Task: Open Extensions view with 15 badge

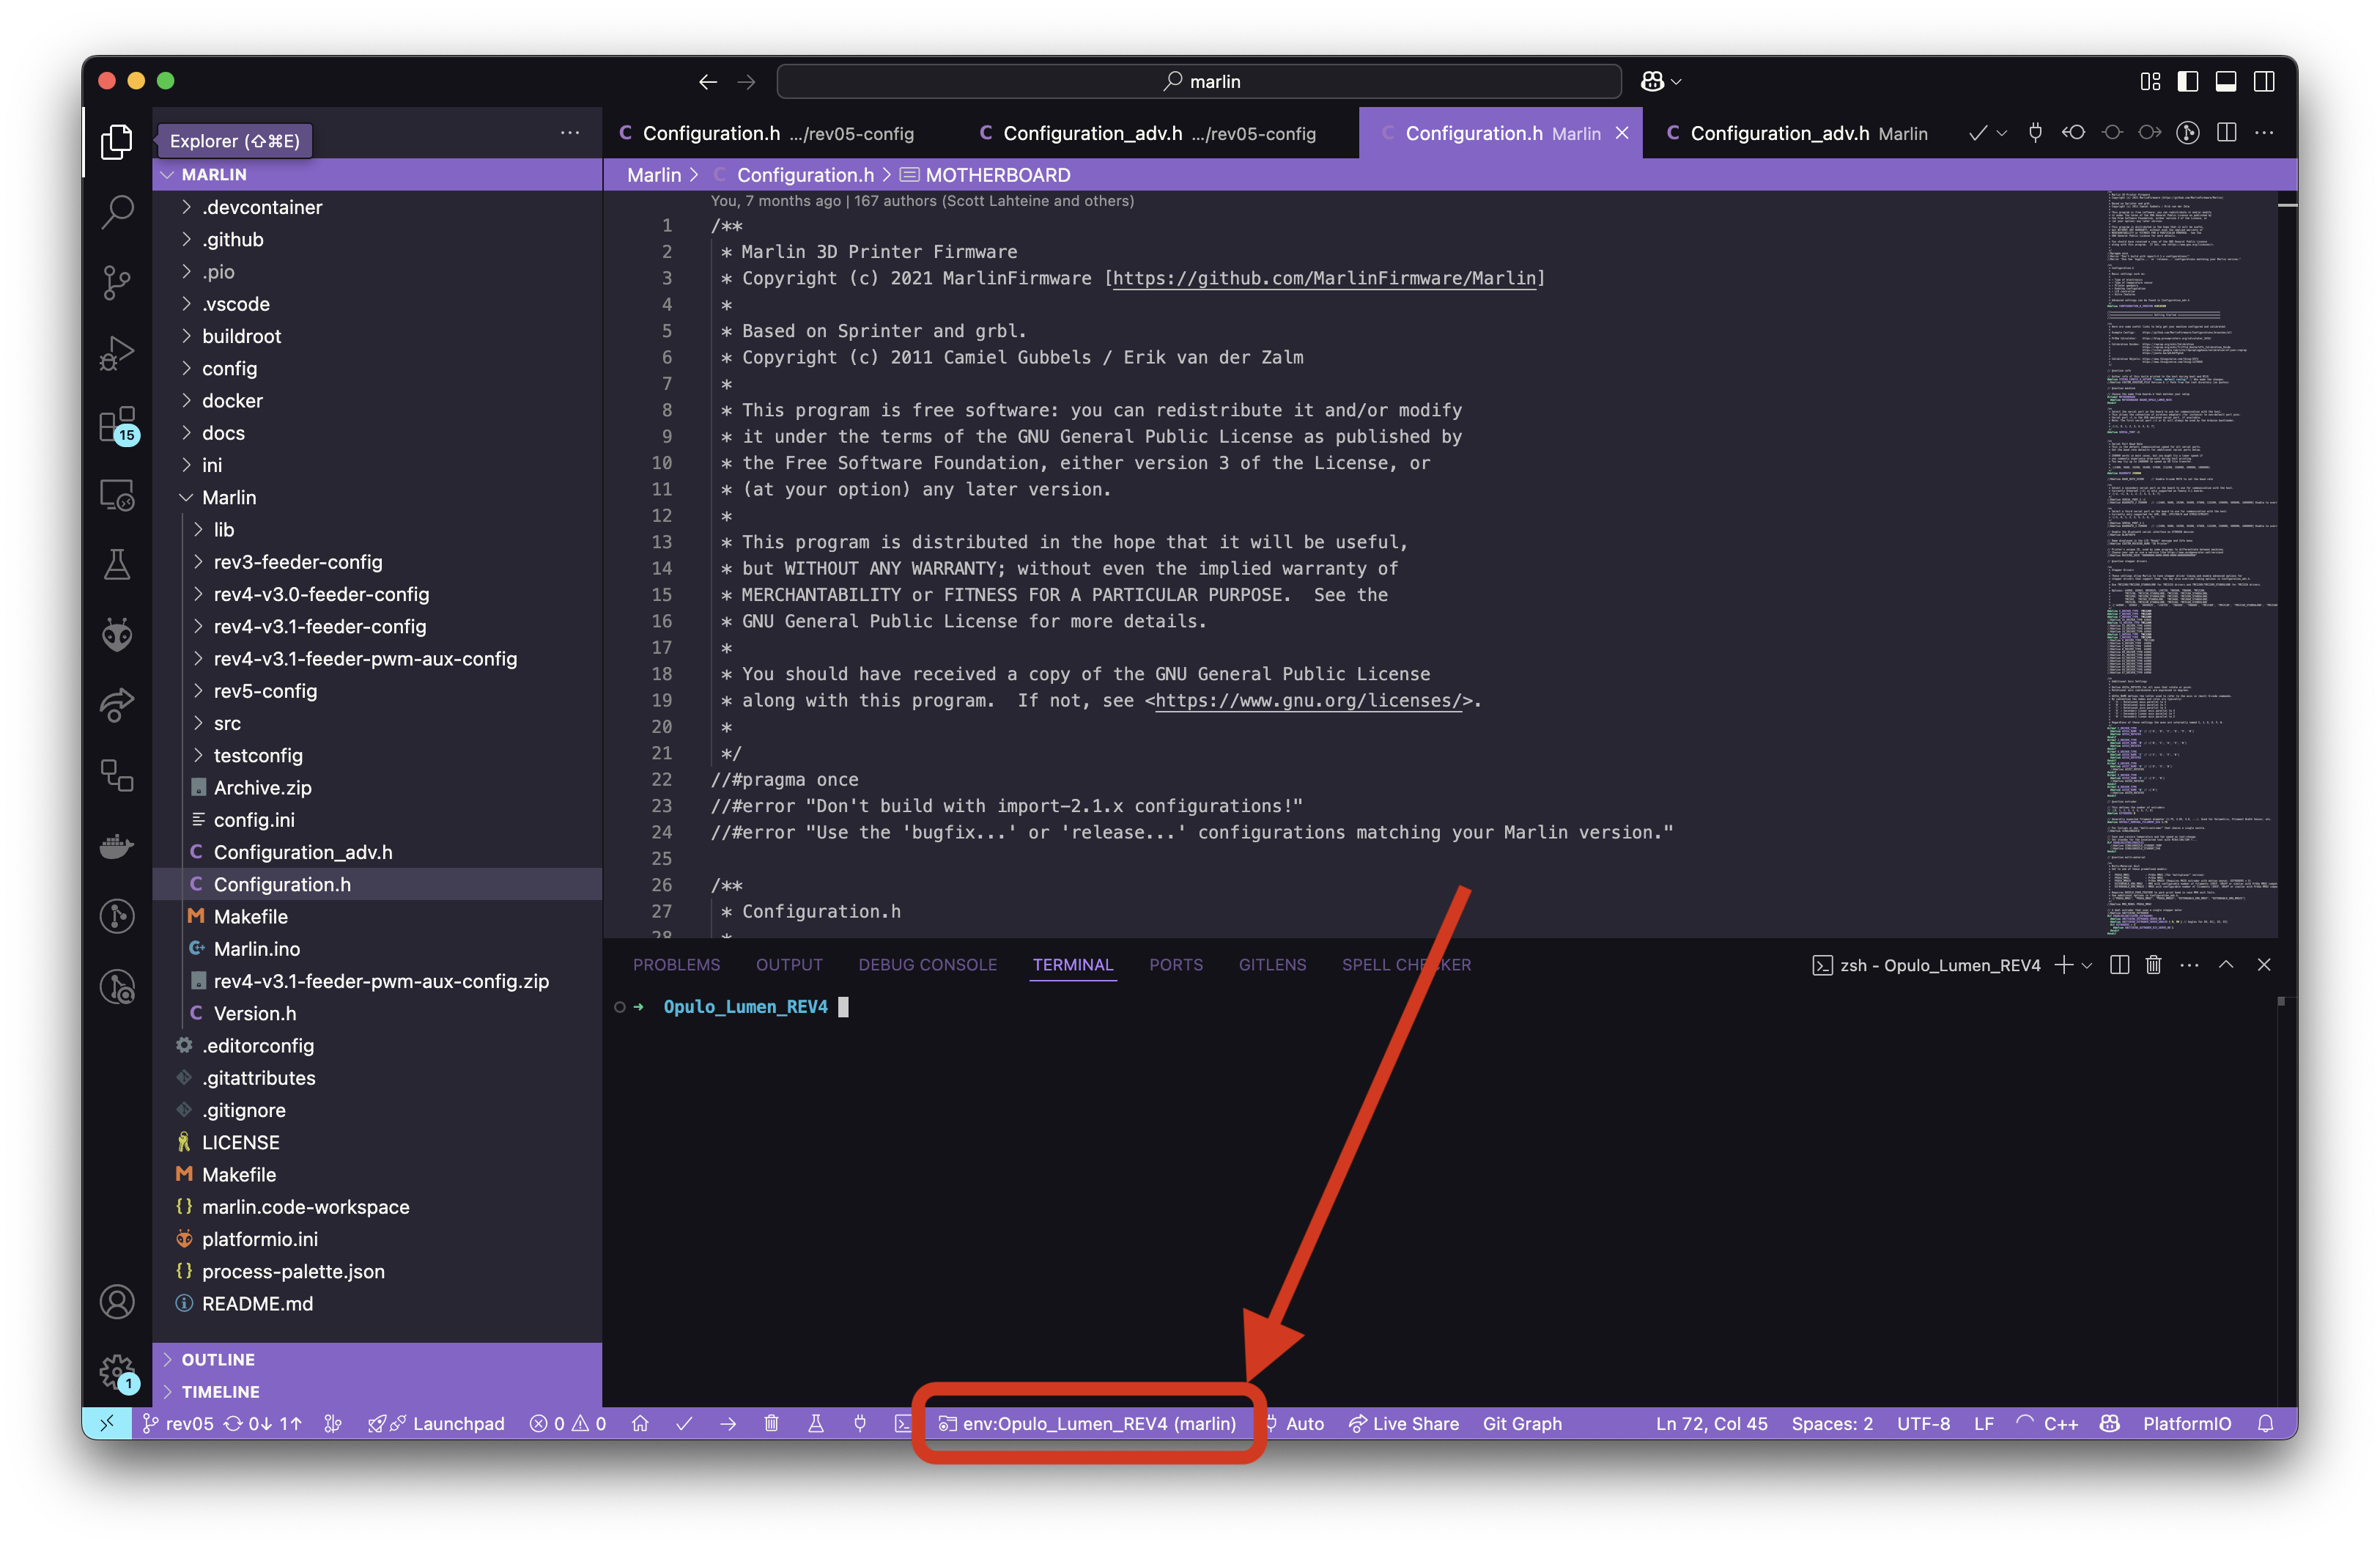Action: coord(117,424)
